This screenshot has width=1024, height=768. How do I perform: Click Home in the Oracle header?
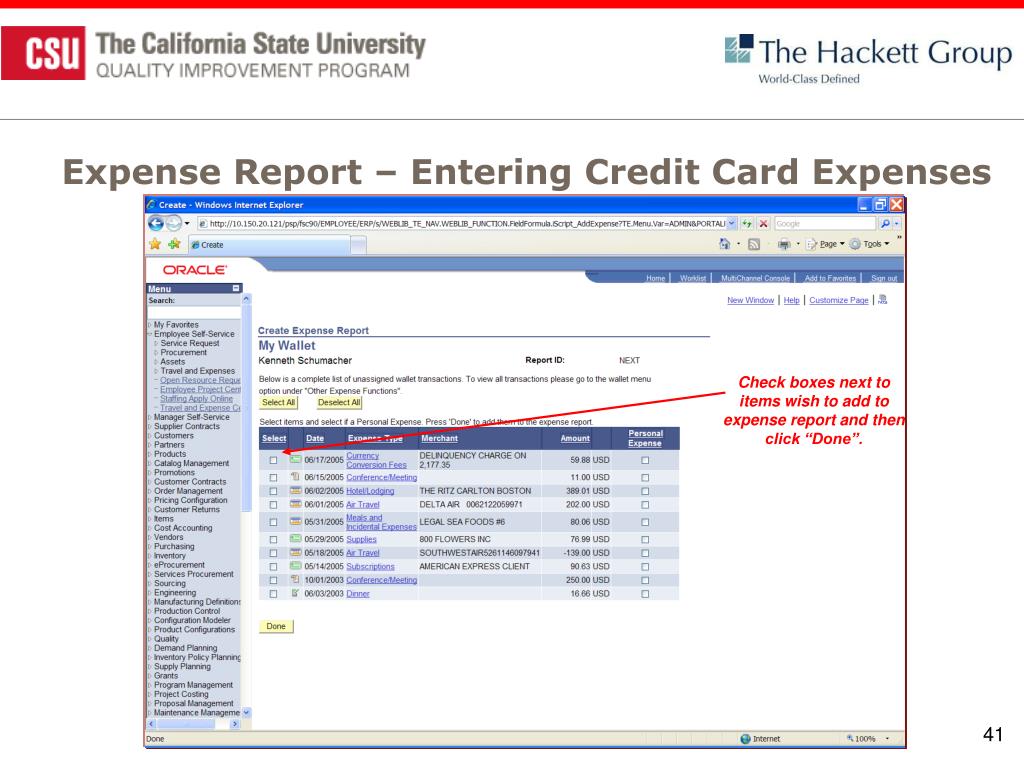click(655, 278)
